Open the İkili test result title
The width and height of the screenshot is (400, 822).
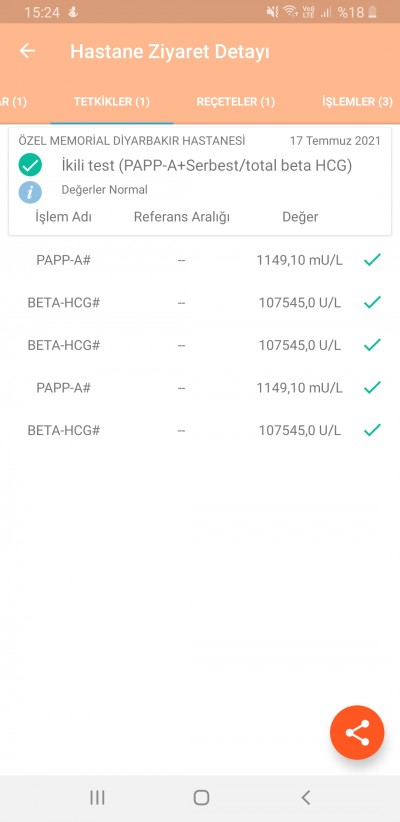[206, 166]
